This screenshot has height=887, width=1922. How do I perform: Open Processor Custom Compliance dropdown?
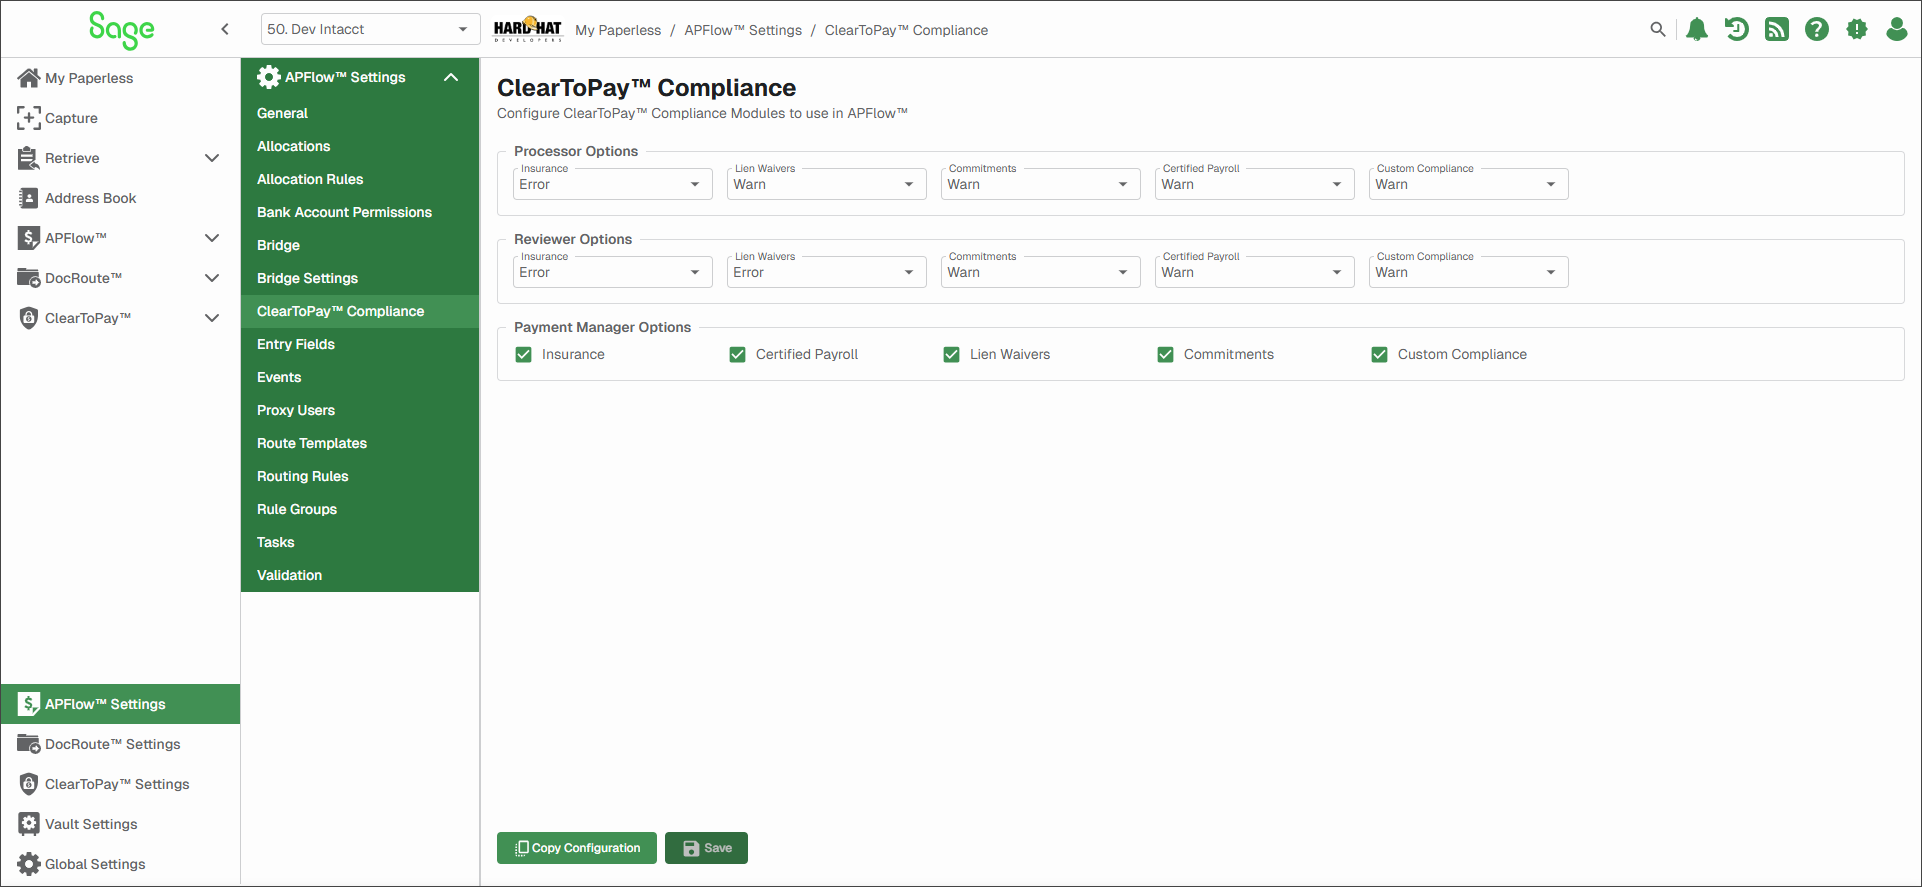(1468, 184)
